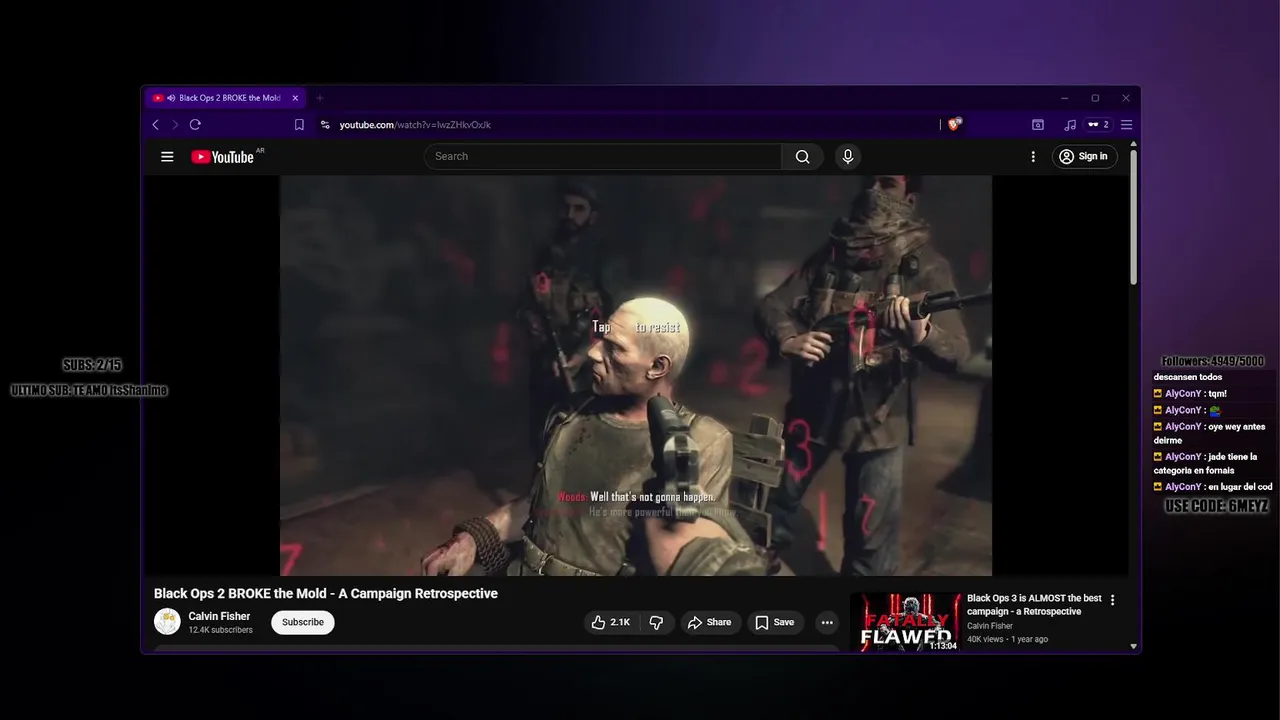Open the Brave VPN glasses button
The height and width of the screenshot is (720, 1280).
pos(1098,125)
